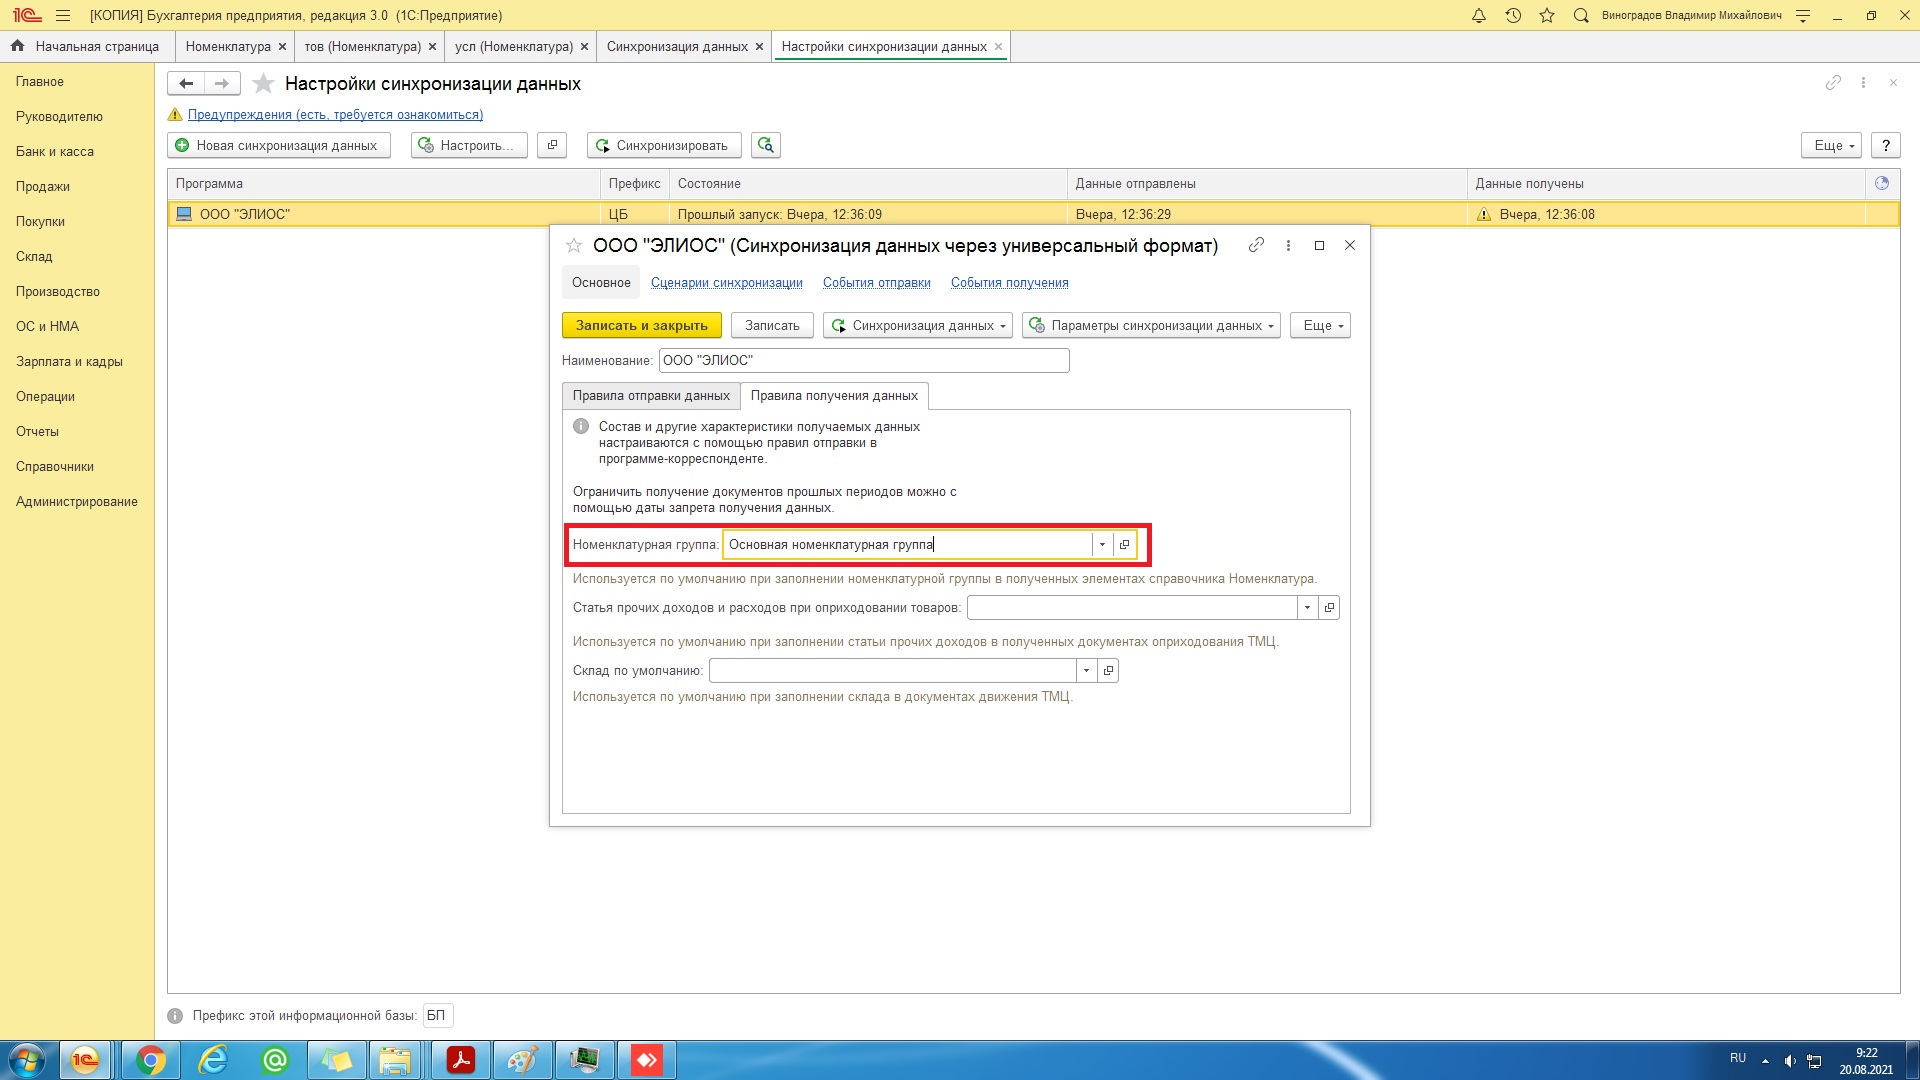This screenshot has height=1080, width=1920.
Task: Click the info icon near Префикс этой информационной базы
Action: 175,1016
